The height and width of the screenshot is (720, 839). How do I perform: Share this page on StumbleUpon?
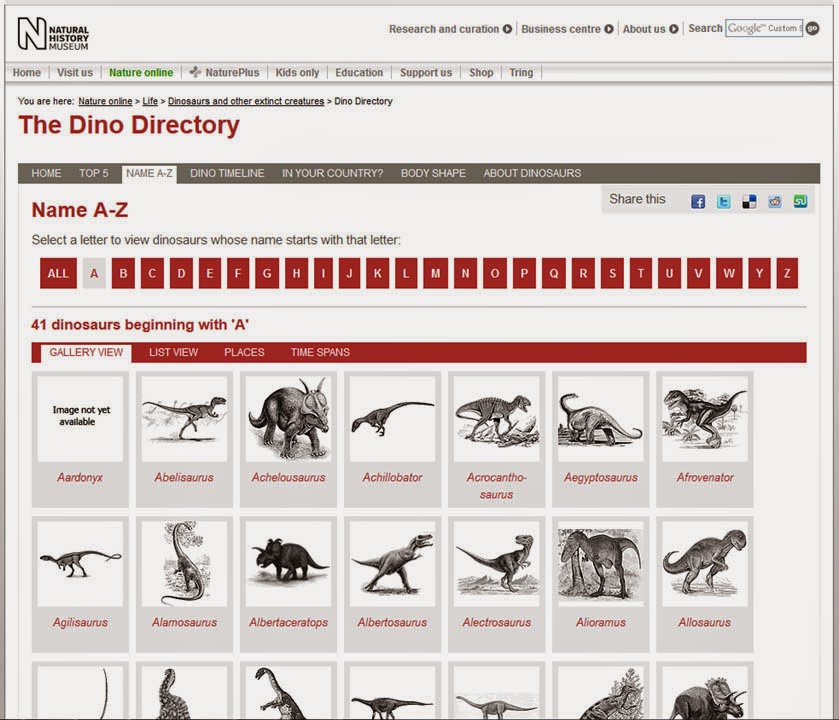tap(800, 202)
